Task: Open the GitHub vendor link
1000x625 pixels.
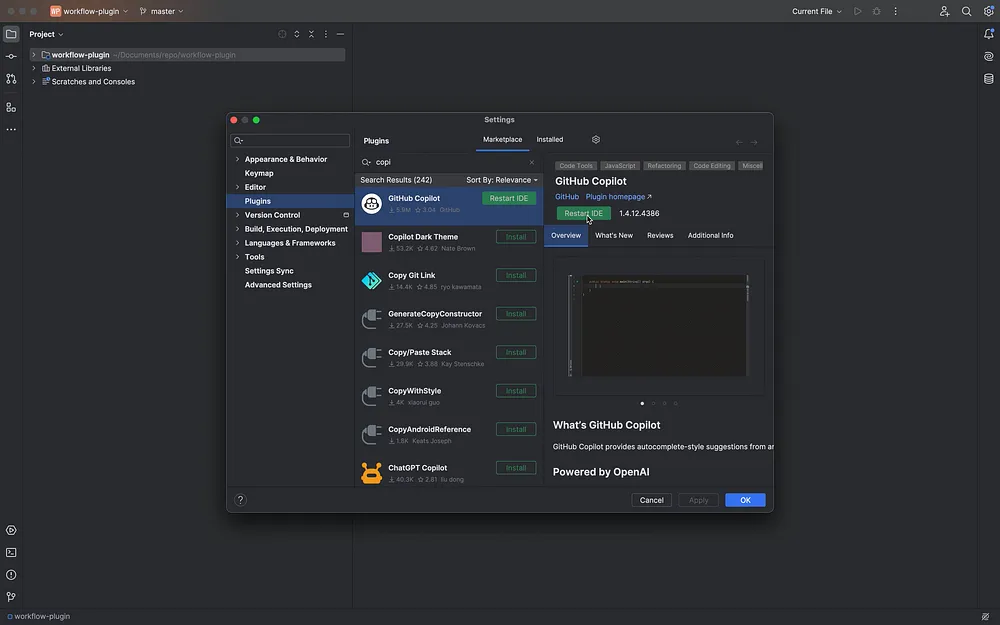Action: coord(567,197)
